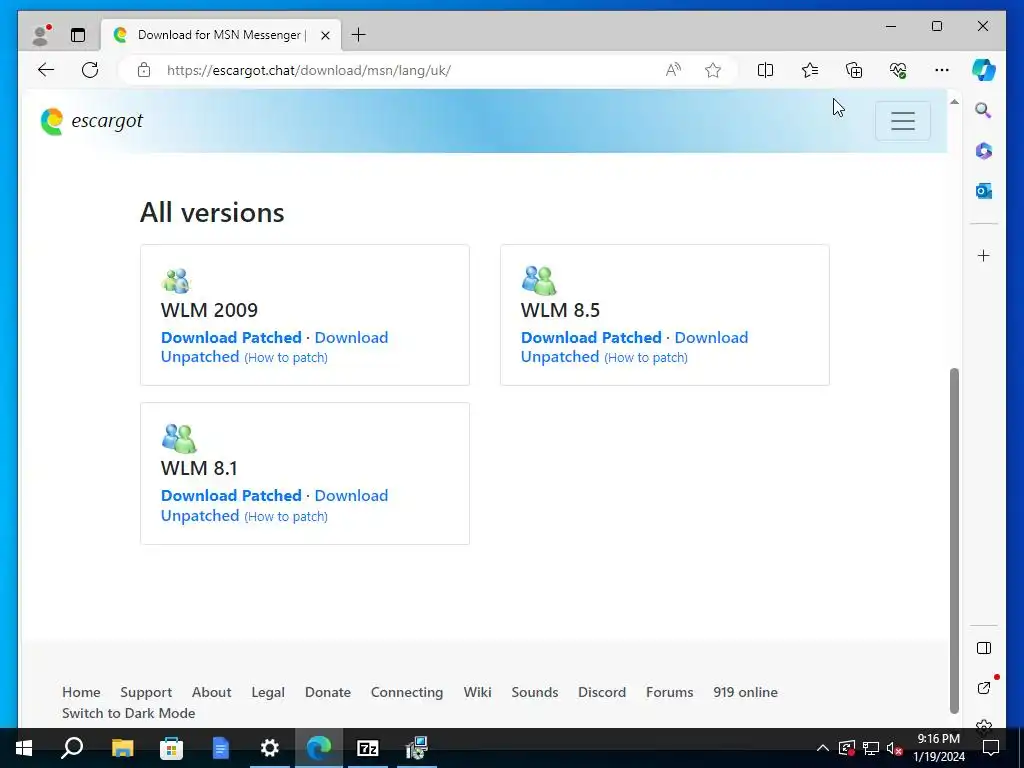
Task: Open the taskbar clock and date
Action: pyautogui.click(x=938, y=748)
